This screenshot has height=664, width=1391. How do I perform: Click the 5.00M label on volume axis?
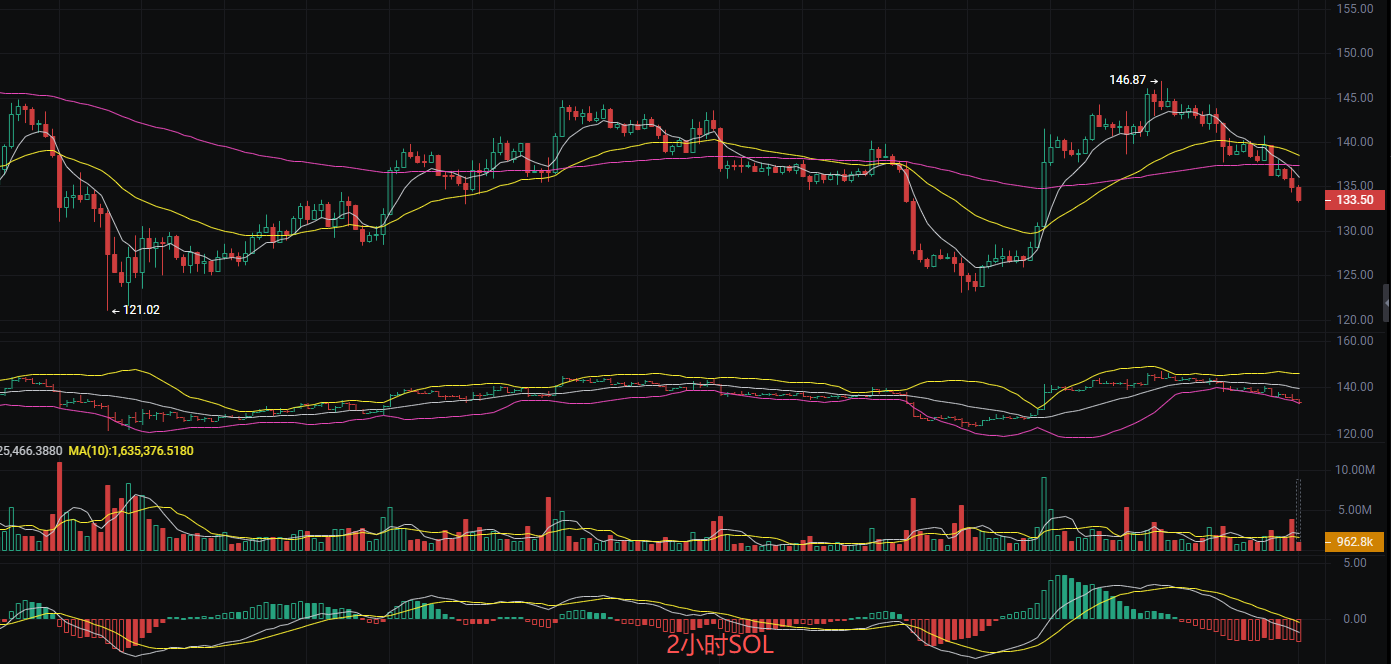pyautogui.click(x=1355, y=510)
